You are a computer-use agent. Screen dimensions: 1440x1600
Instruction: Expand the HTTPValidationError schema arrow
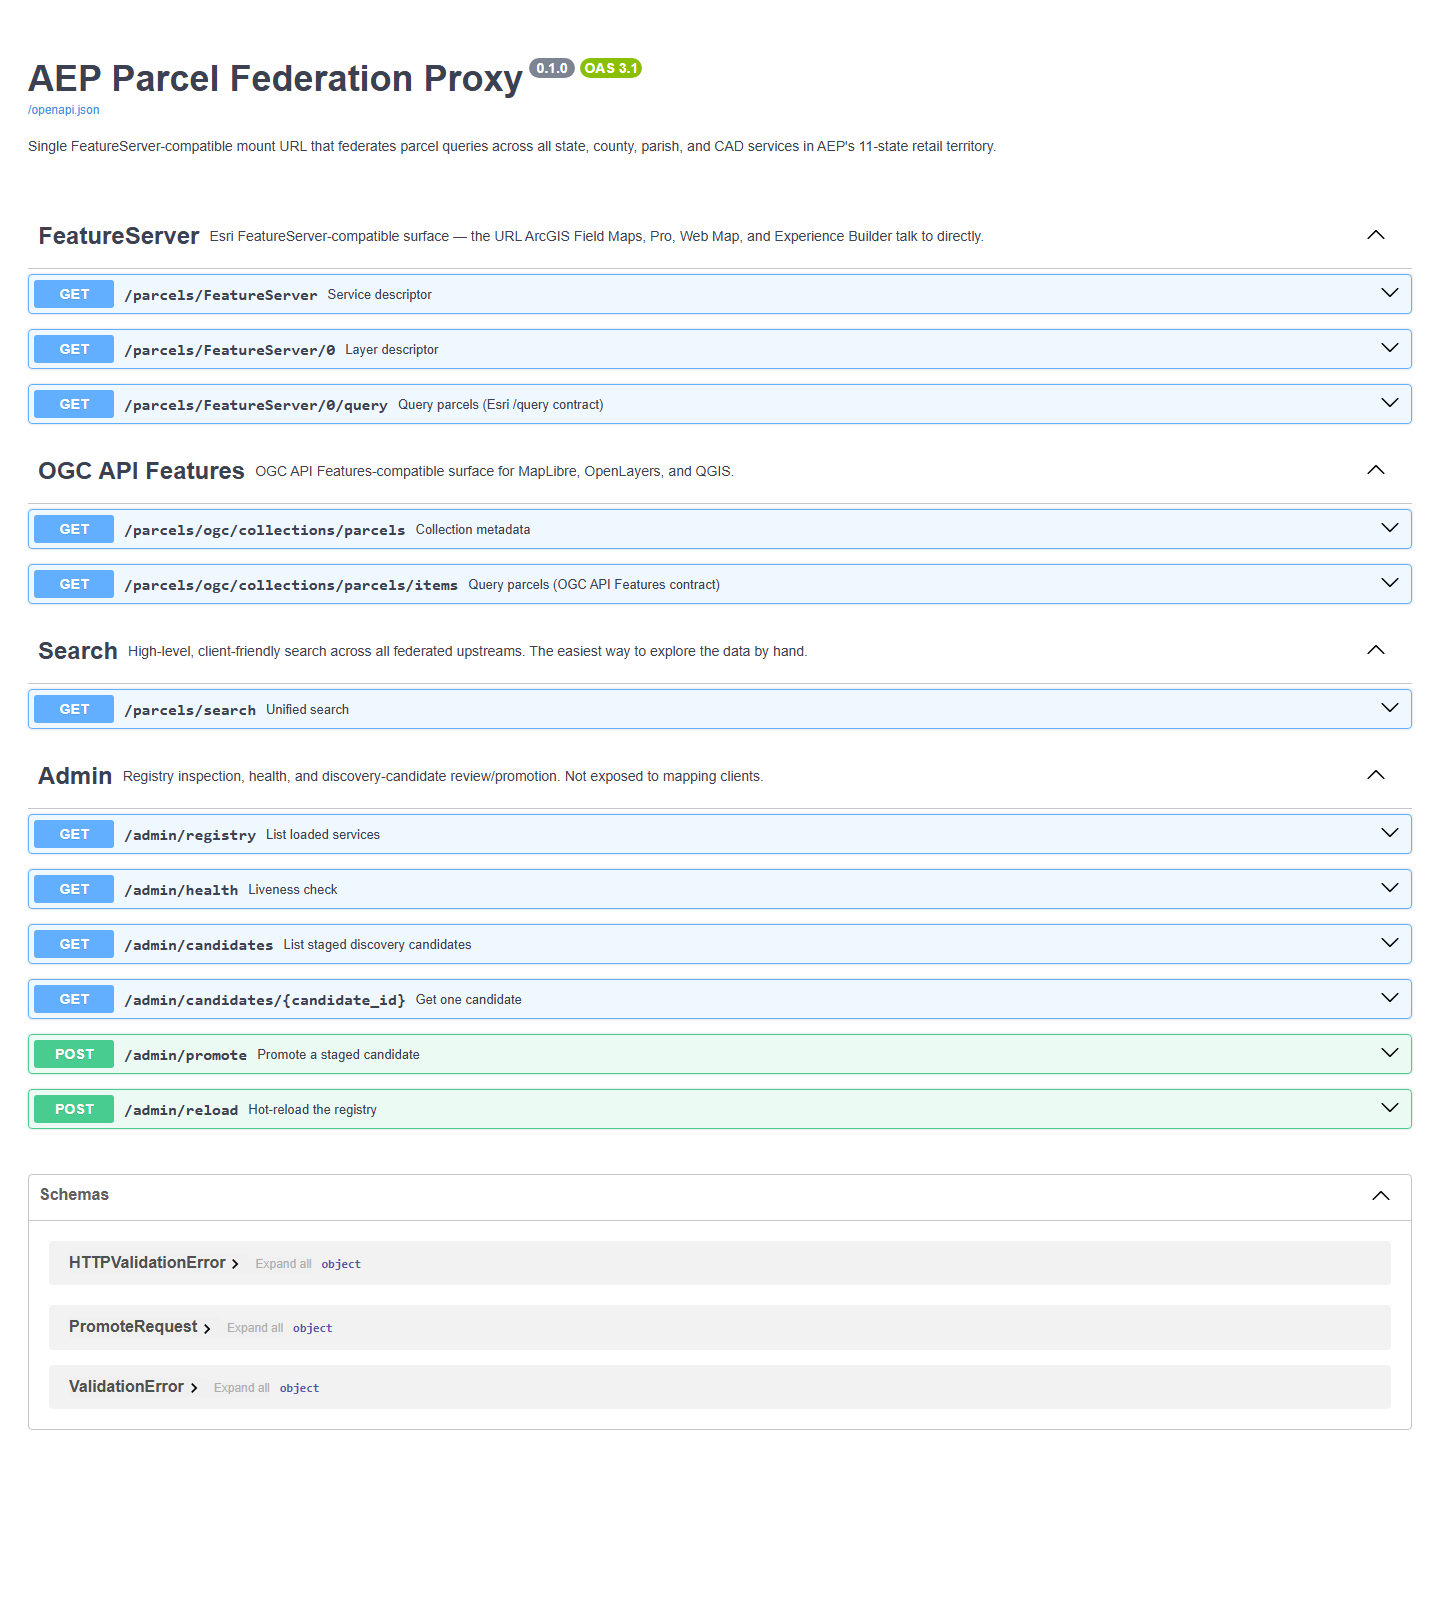(235, 1264)
